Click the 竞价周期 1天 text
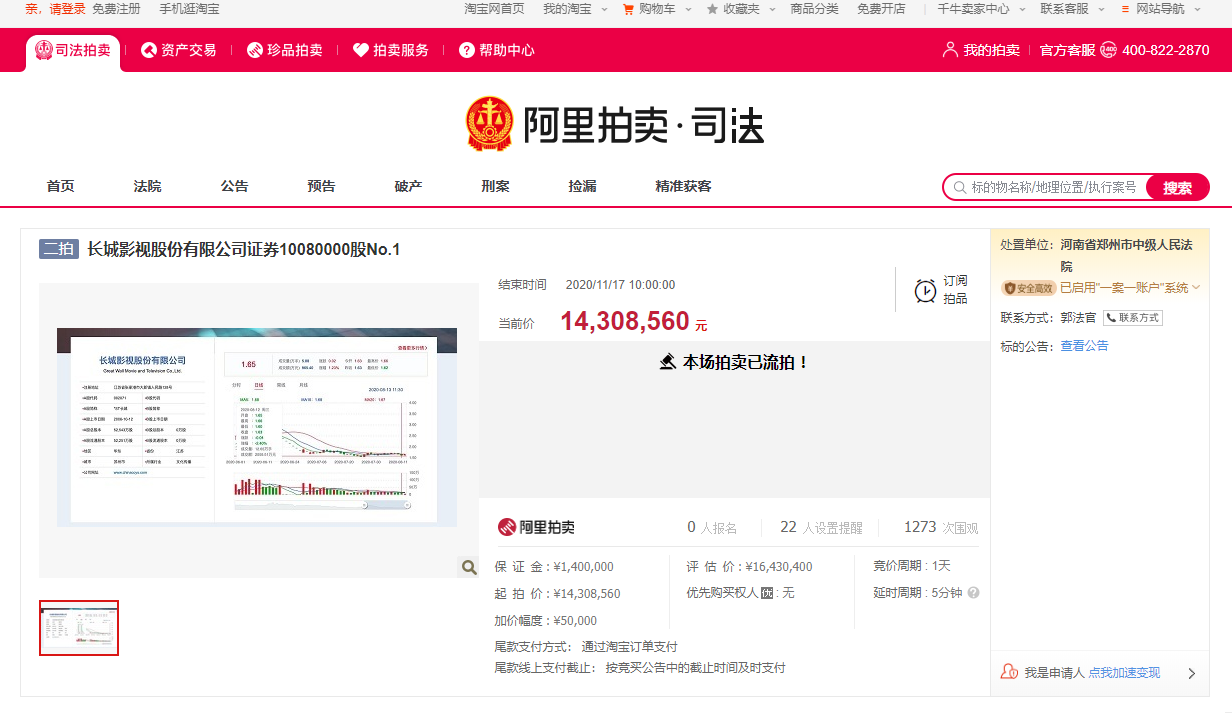Screen dimensions: 1232x713 [912, 566]
